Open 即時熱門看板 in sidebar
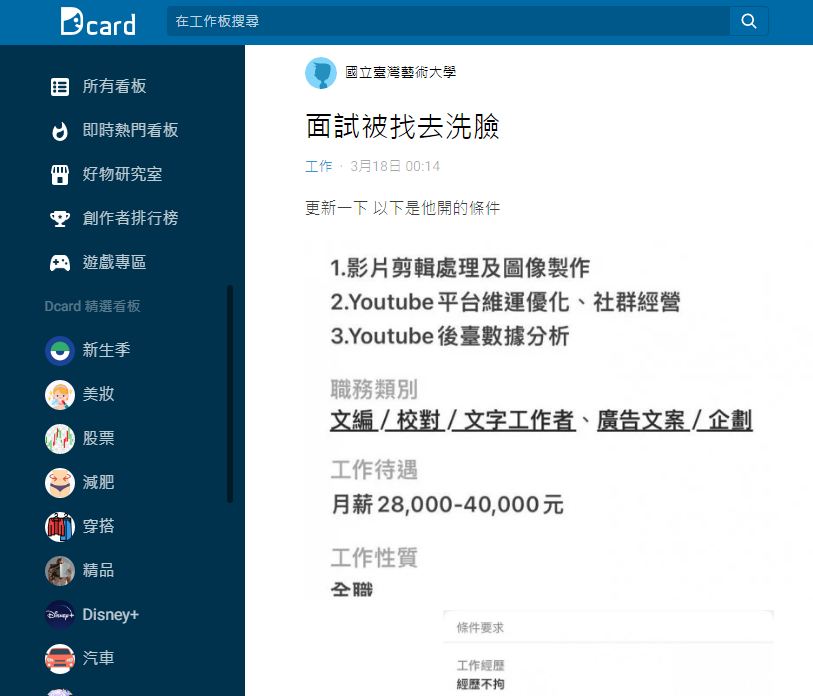This screenshot has width=813, height=696. [x=130, y=130]
